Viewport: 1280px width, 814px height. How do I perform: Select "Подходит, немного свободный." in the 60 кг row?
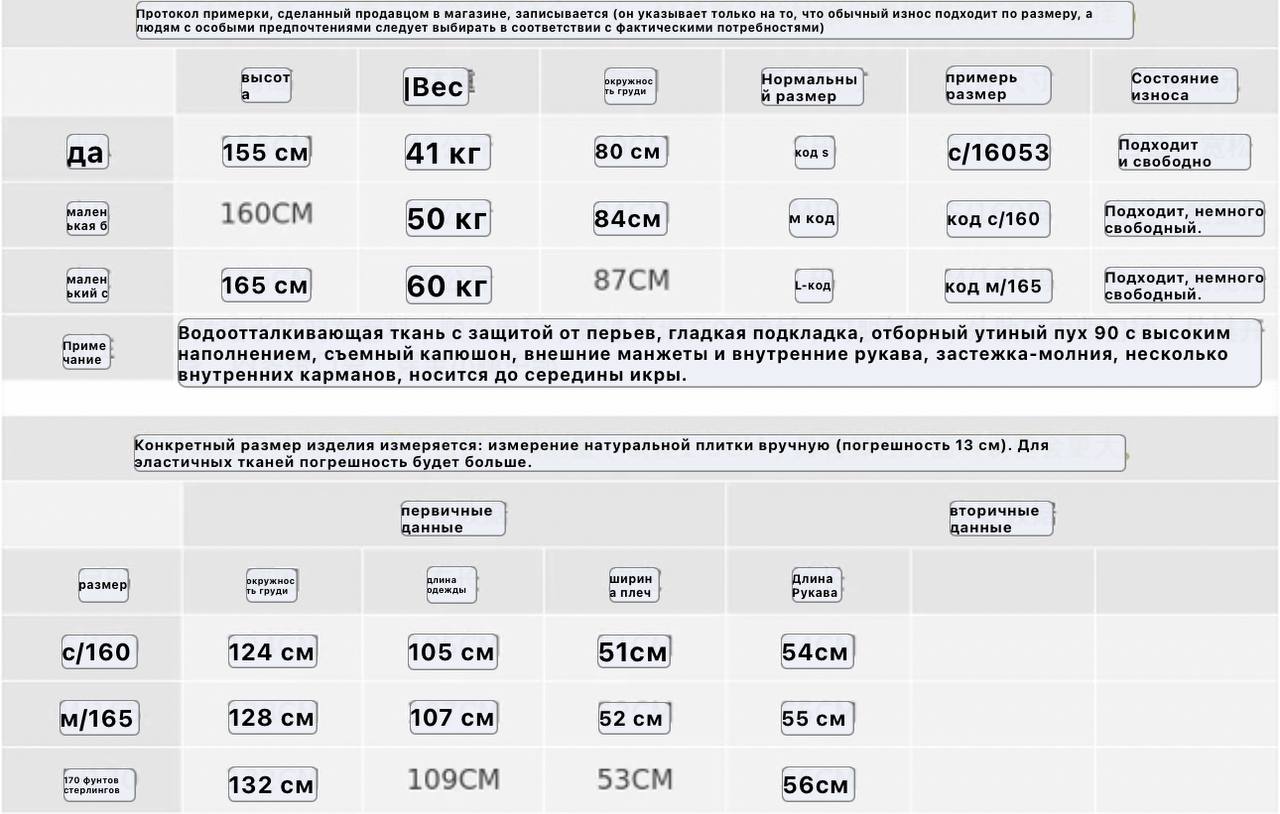(1184, 285)
